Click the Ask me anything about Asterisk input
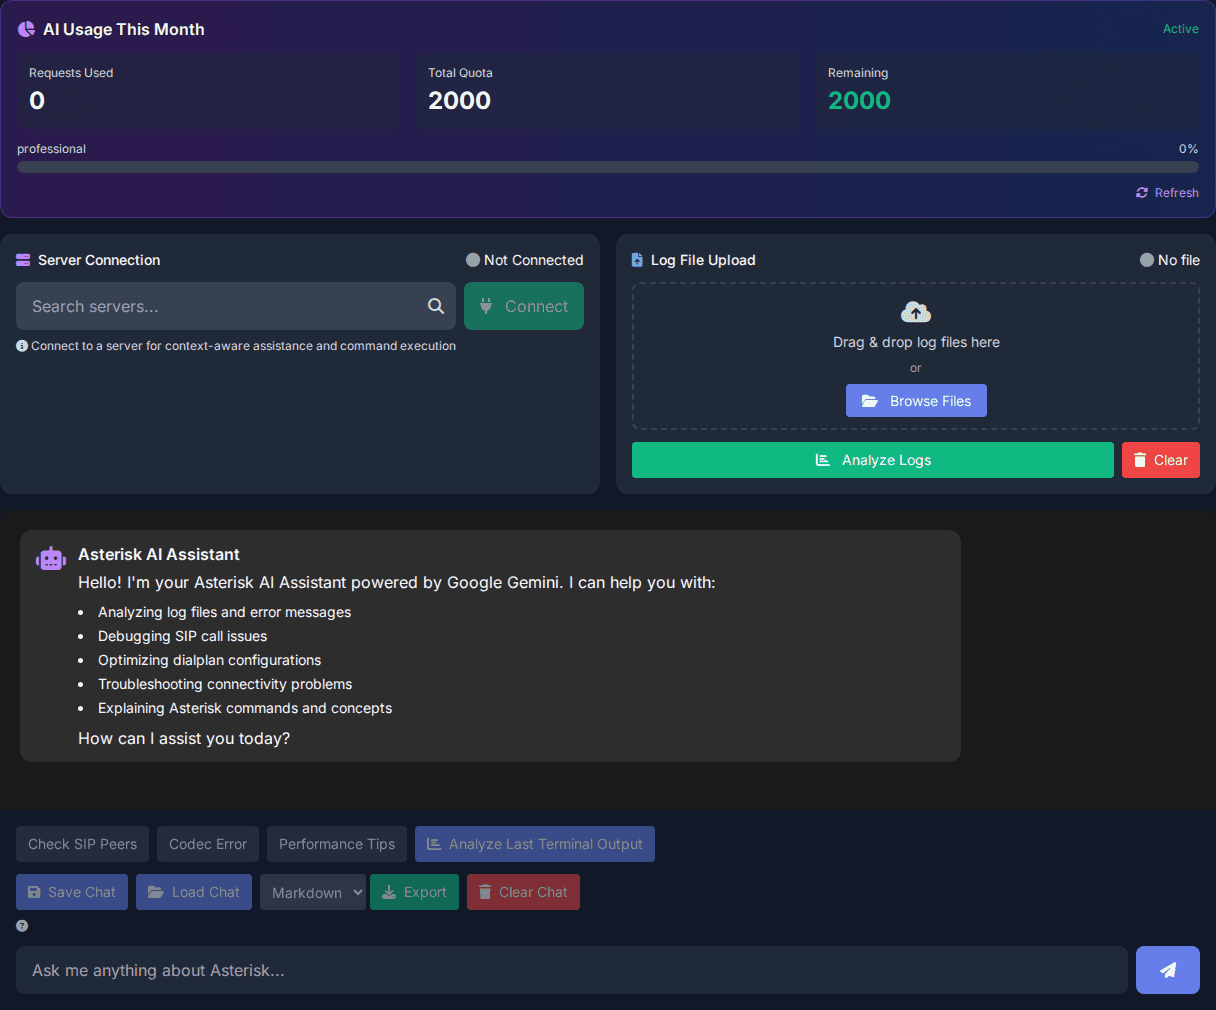This screenshot has width=1216, height=1010. tap(570, 969)
